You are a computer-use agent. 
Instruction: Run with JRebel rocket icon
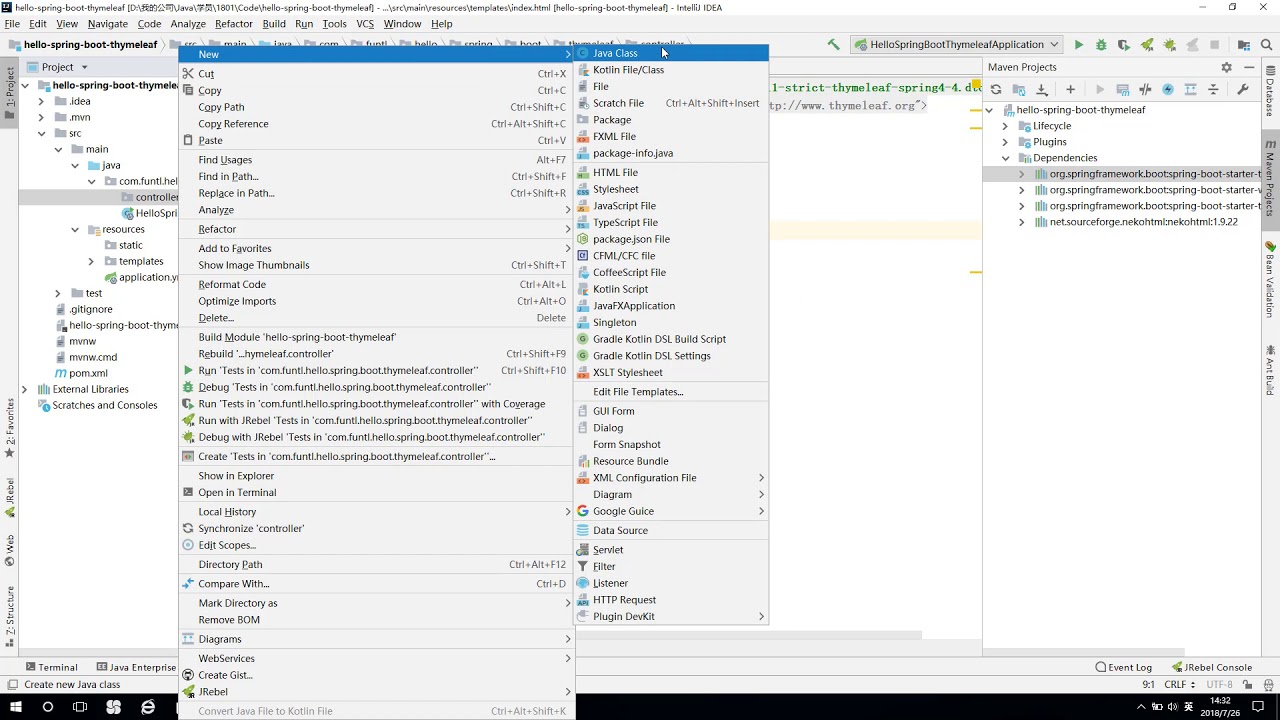click(1147, 44)
